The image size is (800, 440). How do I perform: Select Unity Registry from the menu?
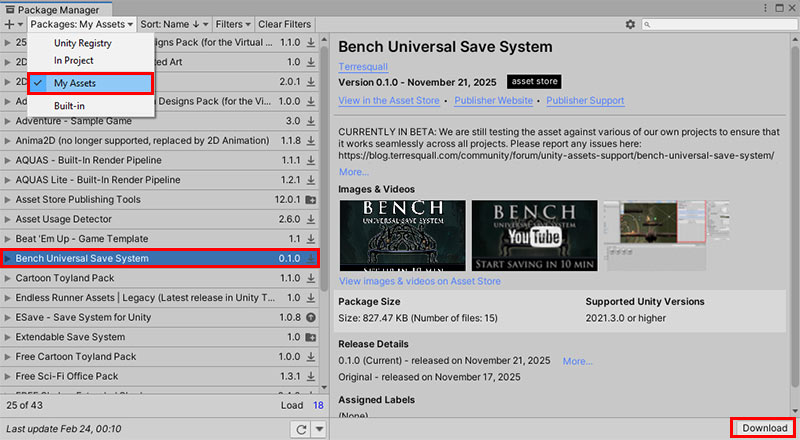tap(91, 43)
